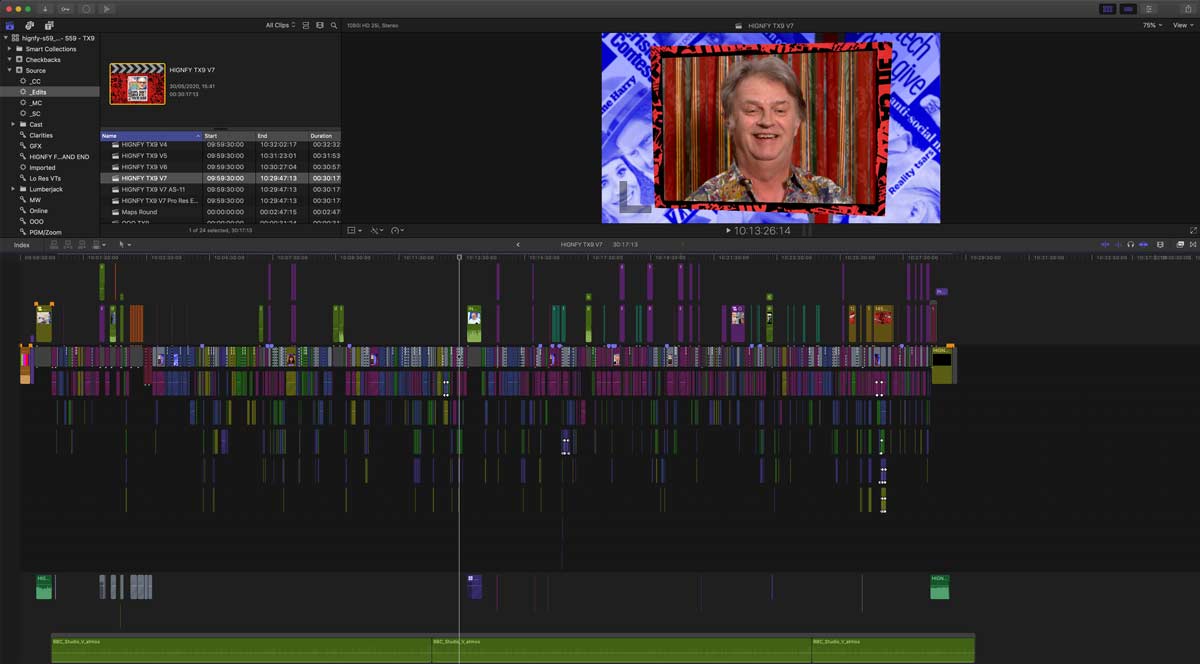Go back in timeline history arrow
This screenshot has width=1200, height=664.
pyautogui.click(x=517, y=244)
